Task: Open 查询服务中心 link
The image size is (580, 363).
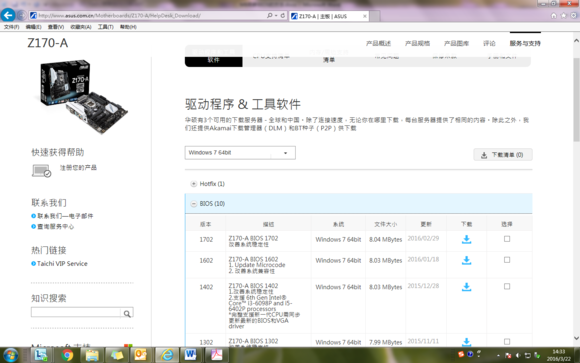Action: click(55, 226)
